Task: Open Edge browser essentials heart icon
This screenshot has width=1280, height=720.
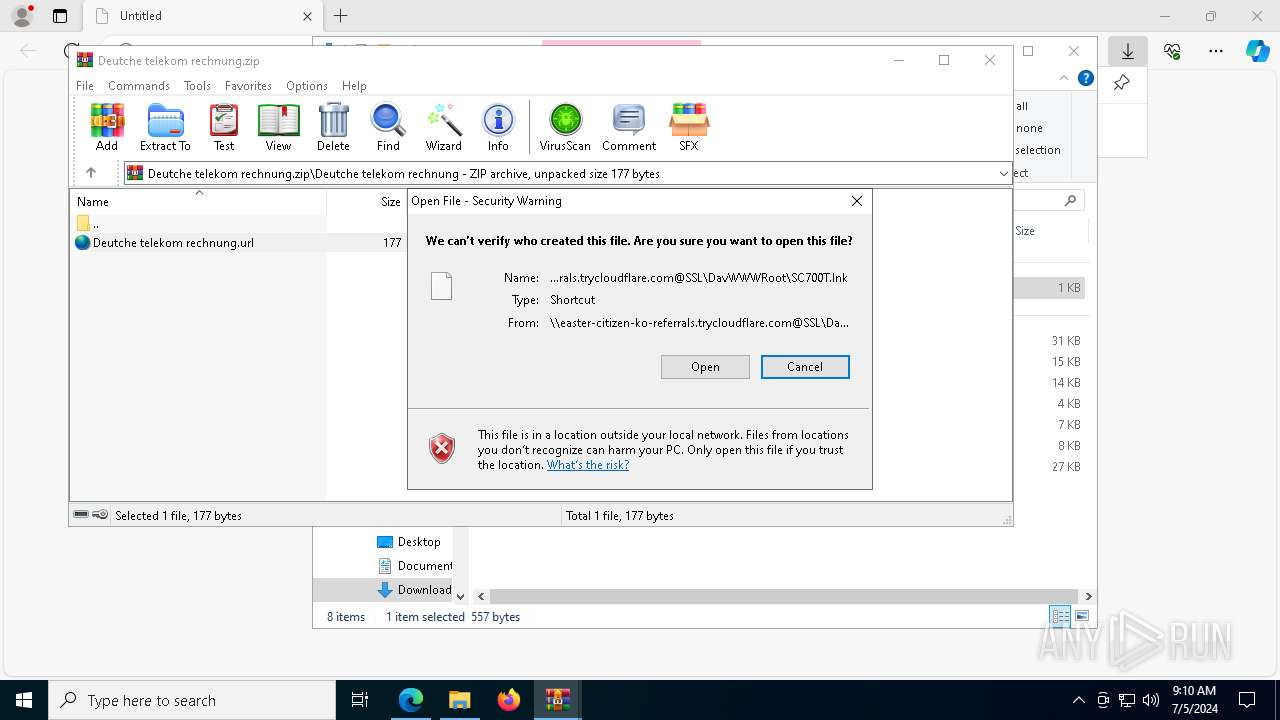Action: point(1172,51)
